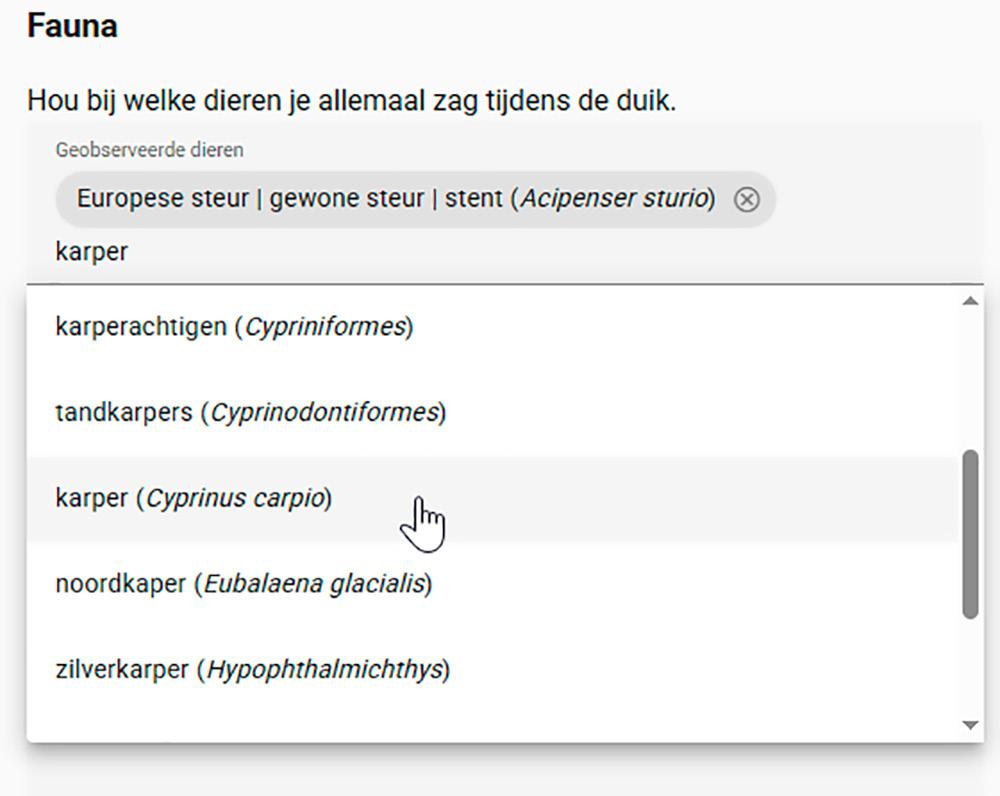This screenshot has height=796, width=1000.
Task: Click the scroll up arrow in dropdown list
Action: point(969,301)
